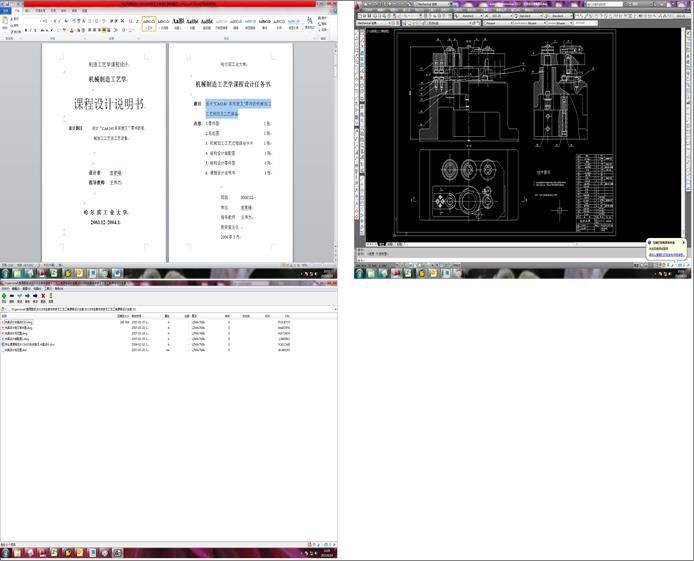Image resolution: width=694 pixels, height=561 pixels.
Task: Select the first .dwg file in 7-Zip list
Action: (20, 322)
